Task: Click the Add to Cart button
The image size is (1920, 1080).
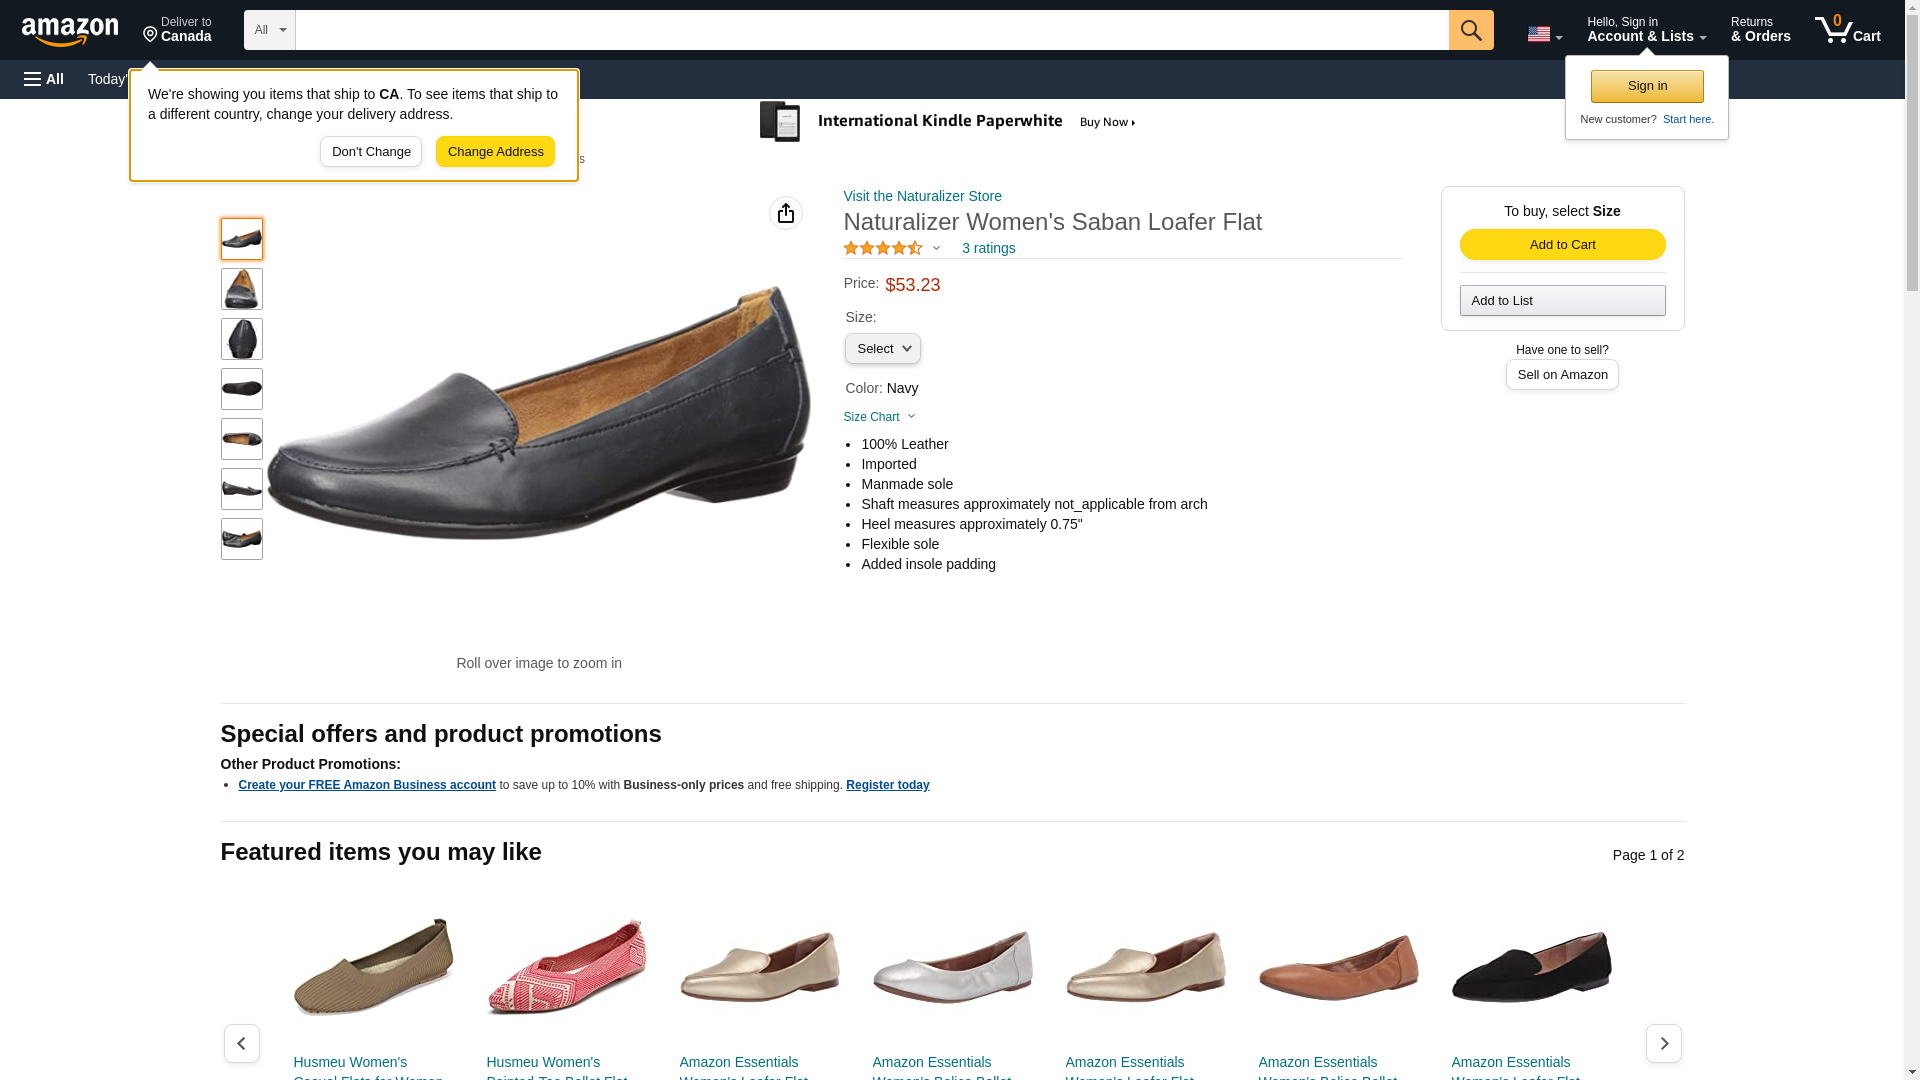Action: [1561, 245]
